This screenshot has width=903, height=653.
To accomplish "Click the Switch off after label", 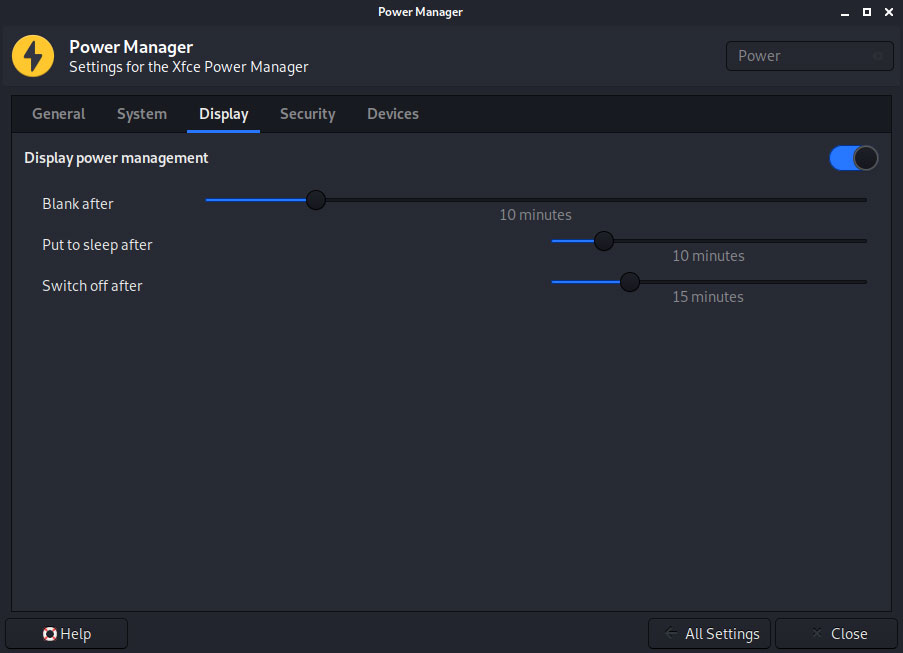I will click(x=92, y=286).
